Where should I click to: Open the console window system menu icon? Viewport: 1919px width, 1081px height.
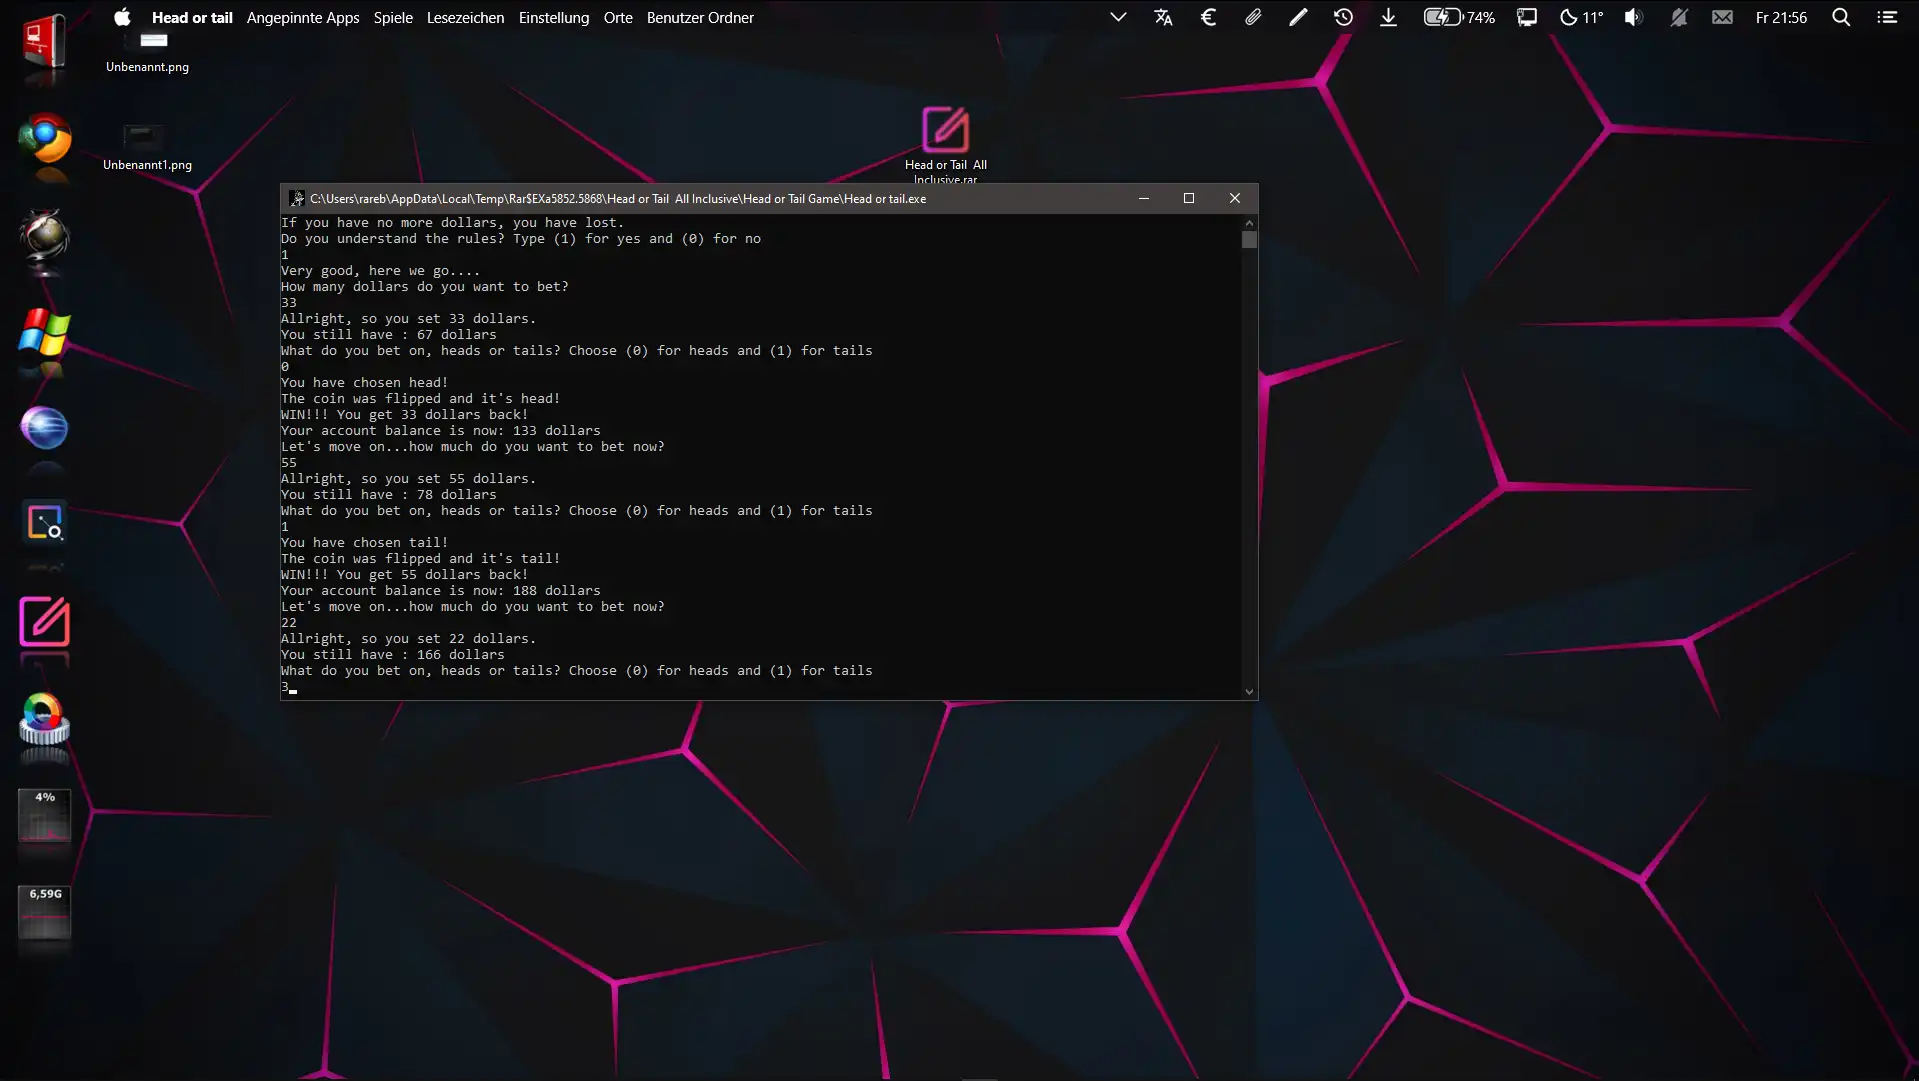tap(296, 198)
